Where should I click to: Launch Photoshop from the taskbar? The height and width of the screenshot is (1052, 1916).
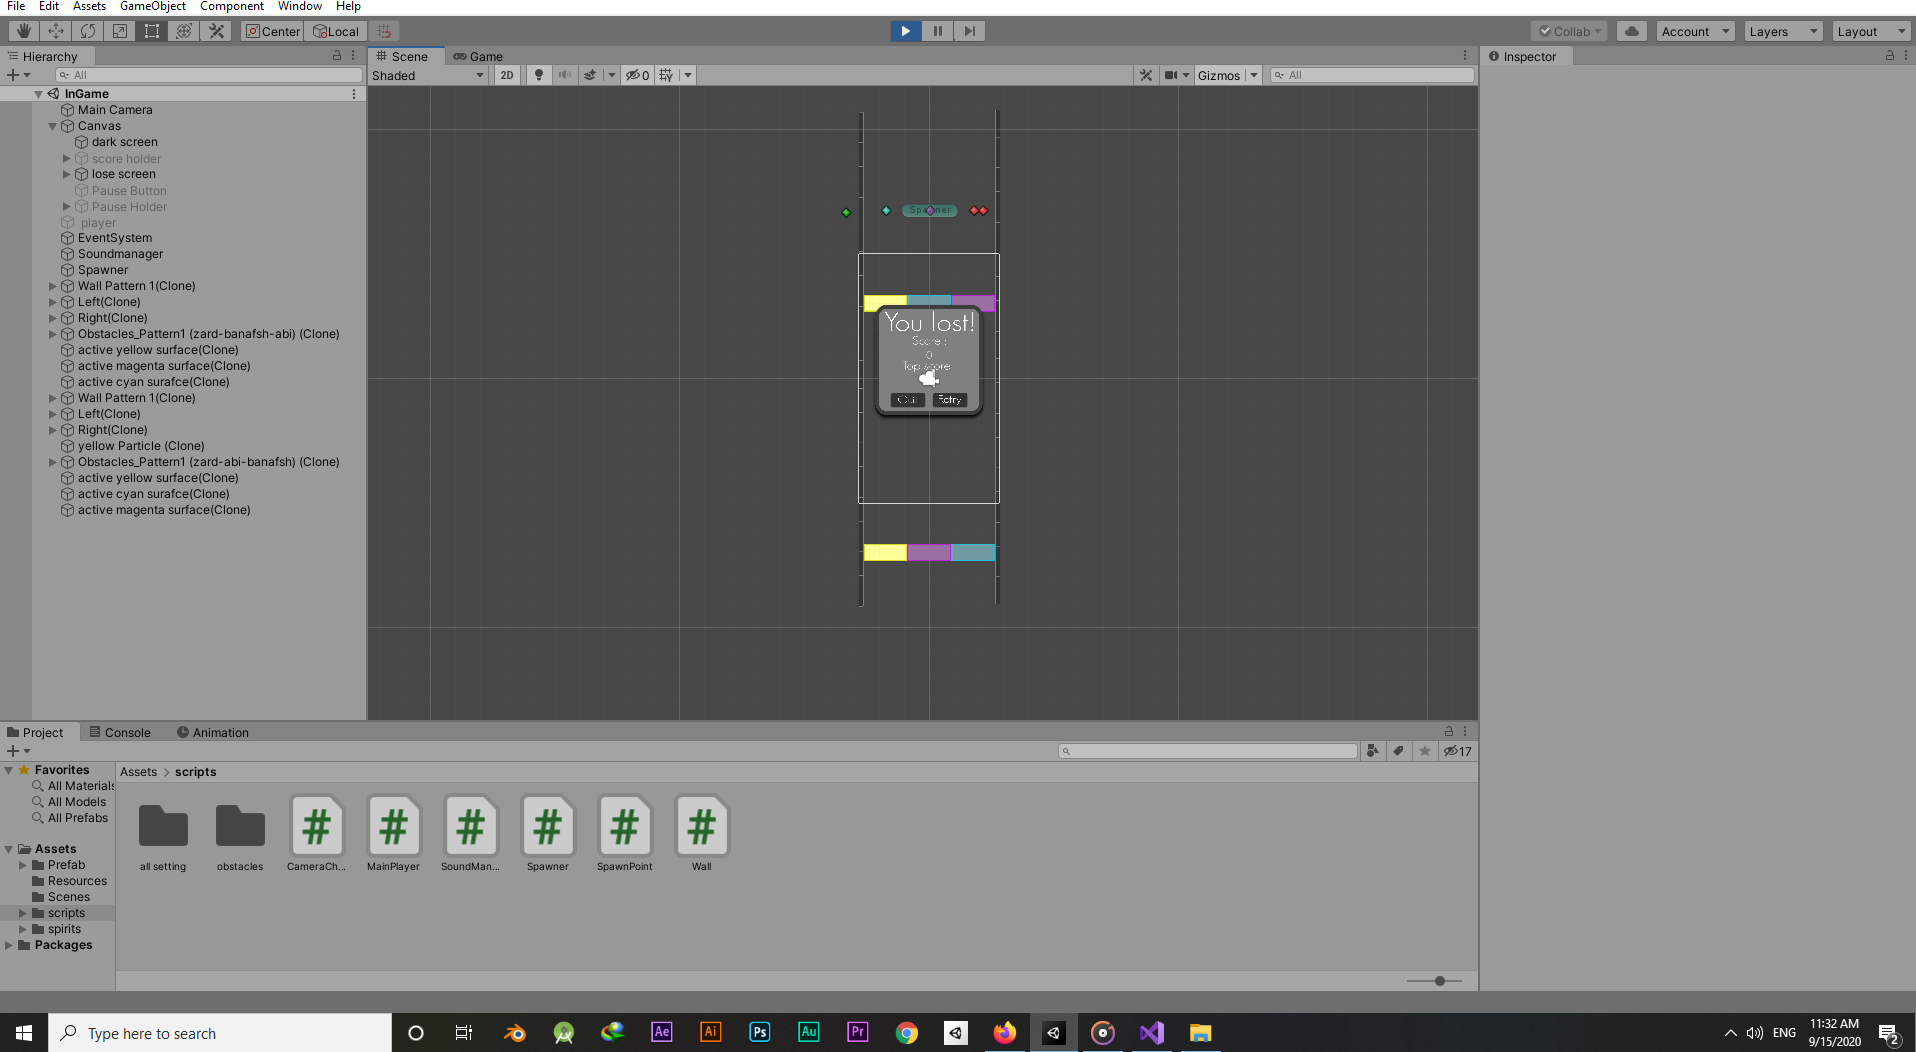pos(759,1033)
